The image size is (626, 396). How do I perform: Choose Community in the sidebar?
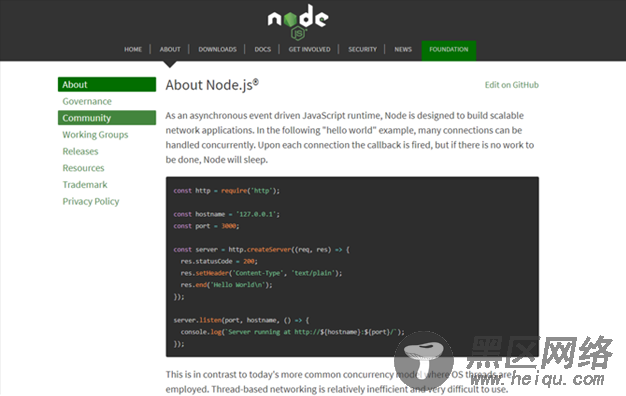tap(107, 118)
